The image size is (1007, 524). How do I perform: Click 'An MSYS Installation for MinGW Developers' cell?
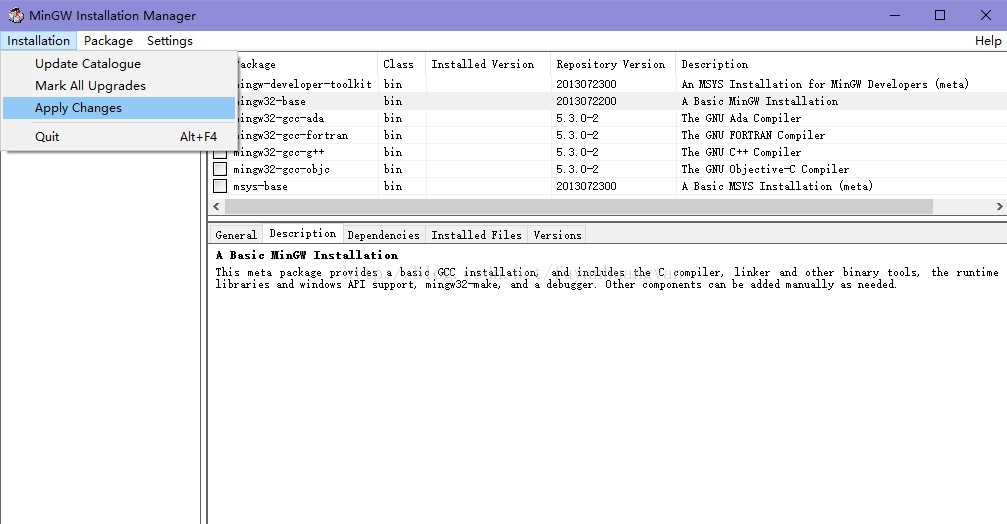[x=825, y=84]
